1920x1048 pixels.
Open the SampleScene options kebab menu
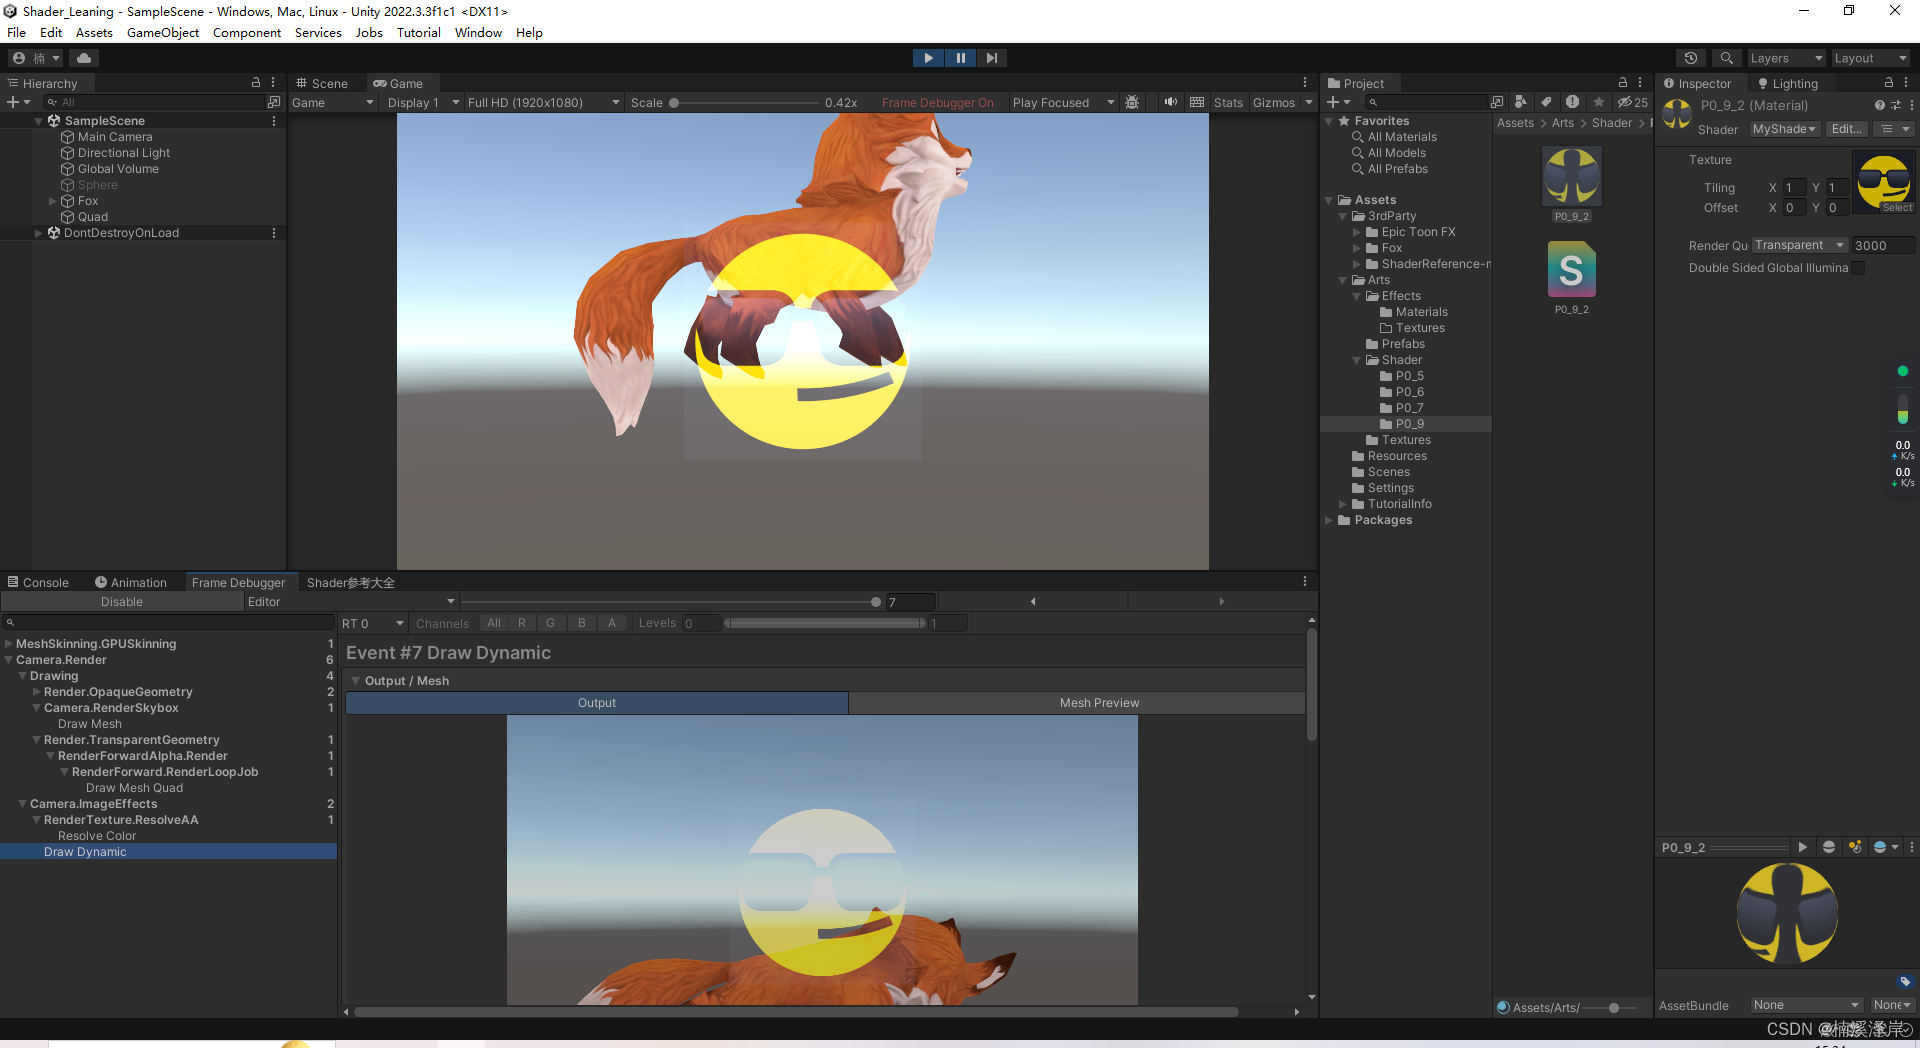pos(274,121)
